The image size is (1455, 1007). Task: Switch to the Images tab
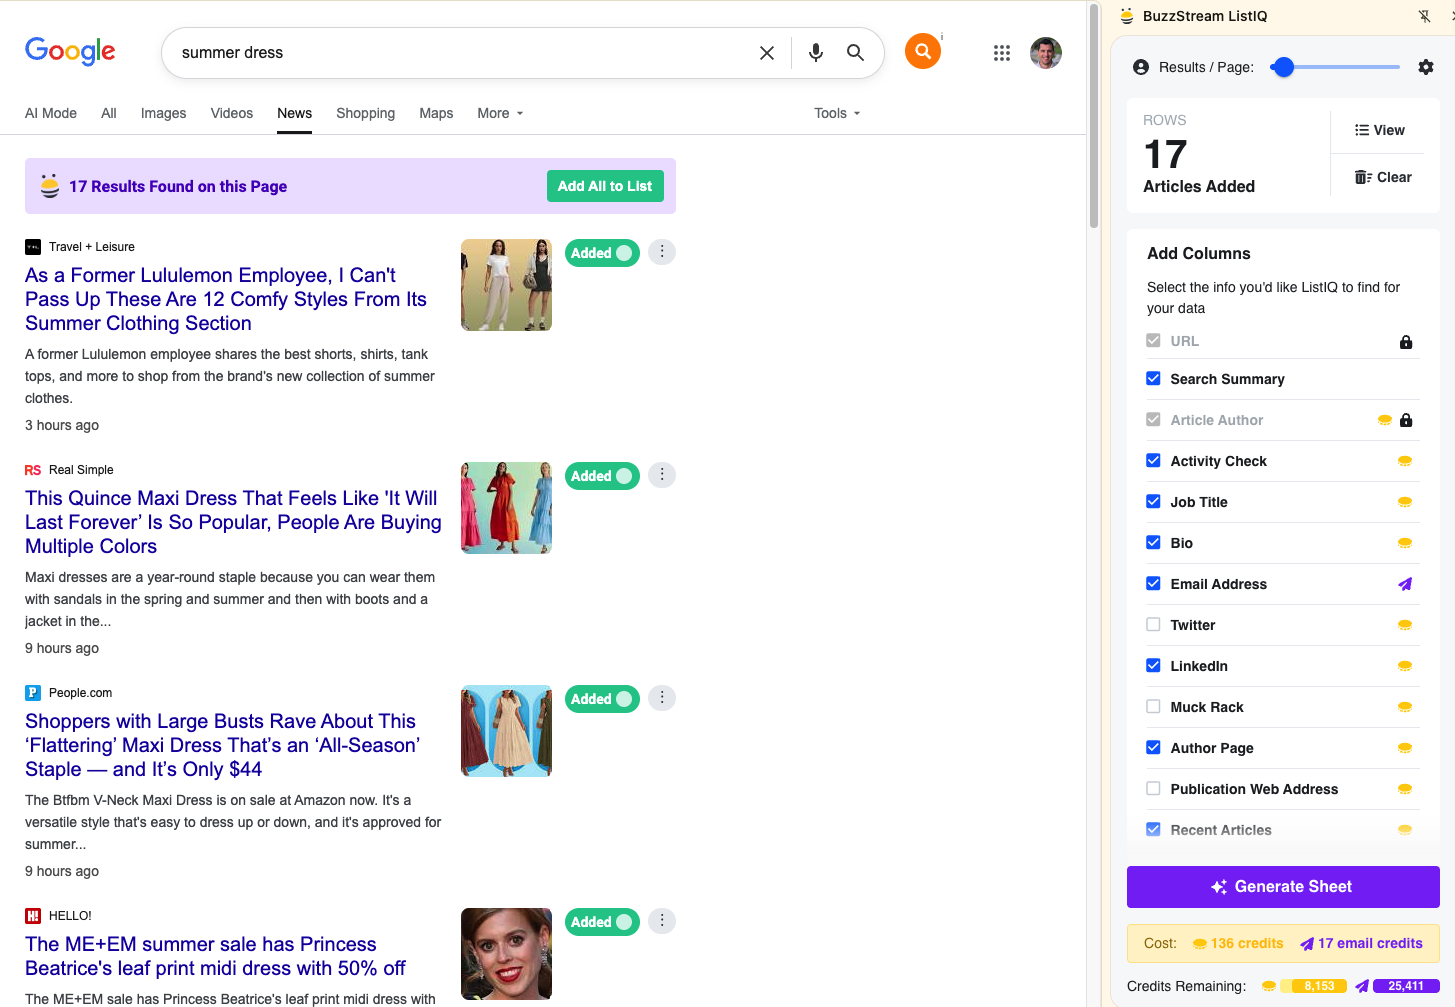(163, 113)
